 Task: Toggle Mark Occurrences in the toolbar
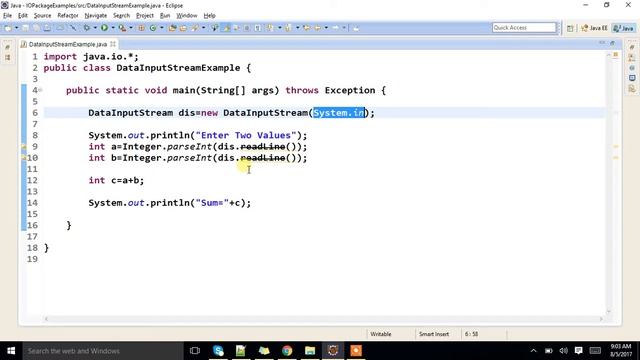pyautogui.click(x=225, y=28)
